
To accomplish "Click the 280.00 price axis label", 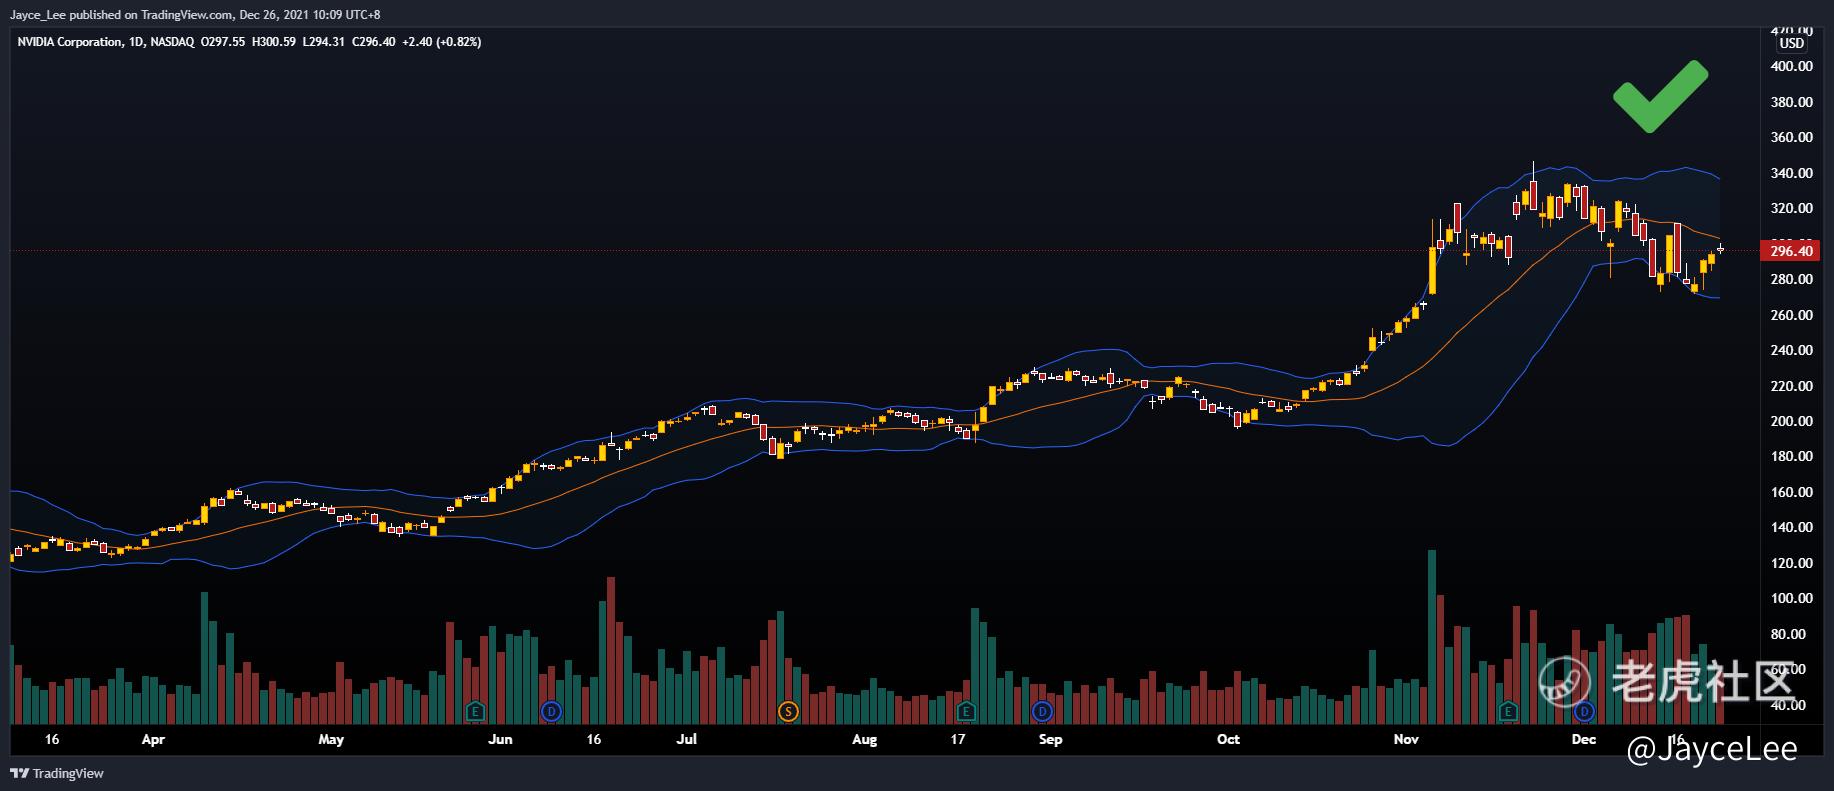I will click(x=1791, y=279).
